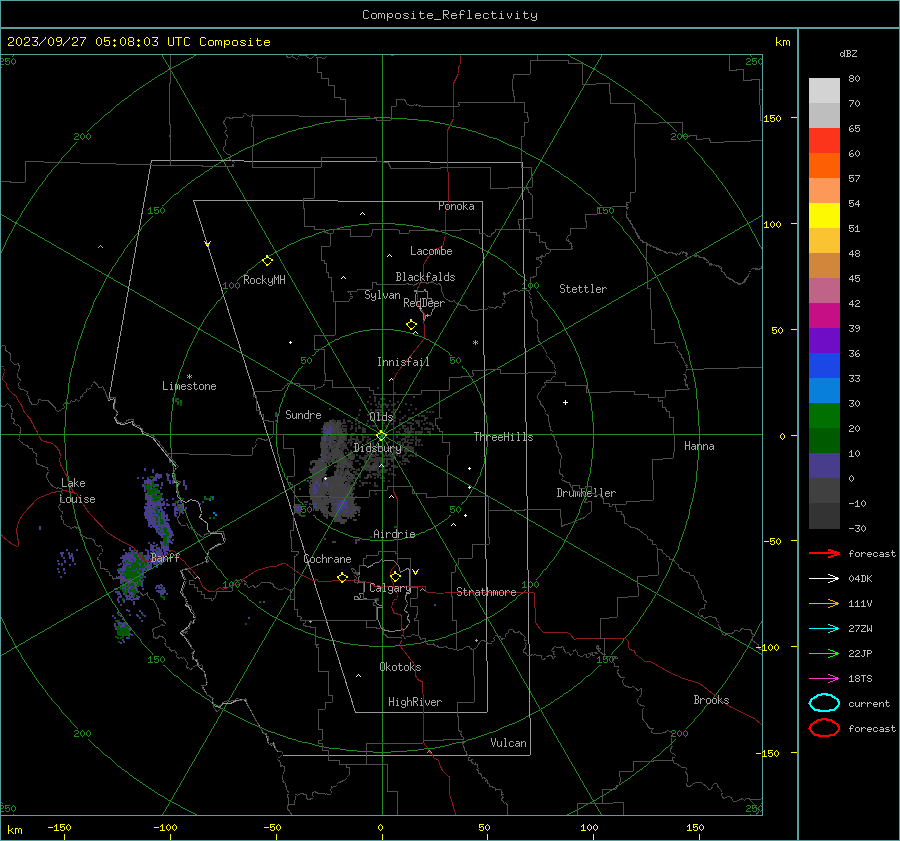
Task: Click the ThreeHills label
Action: click(x=503, y=437)
